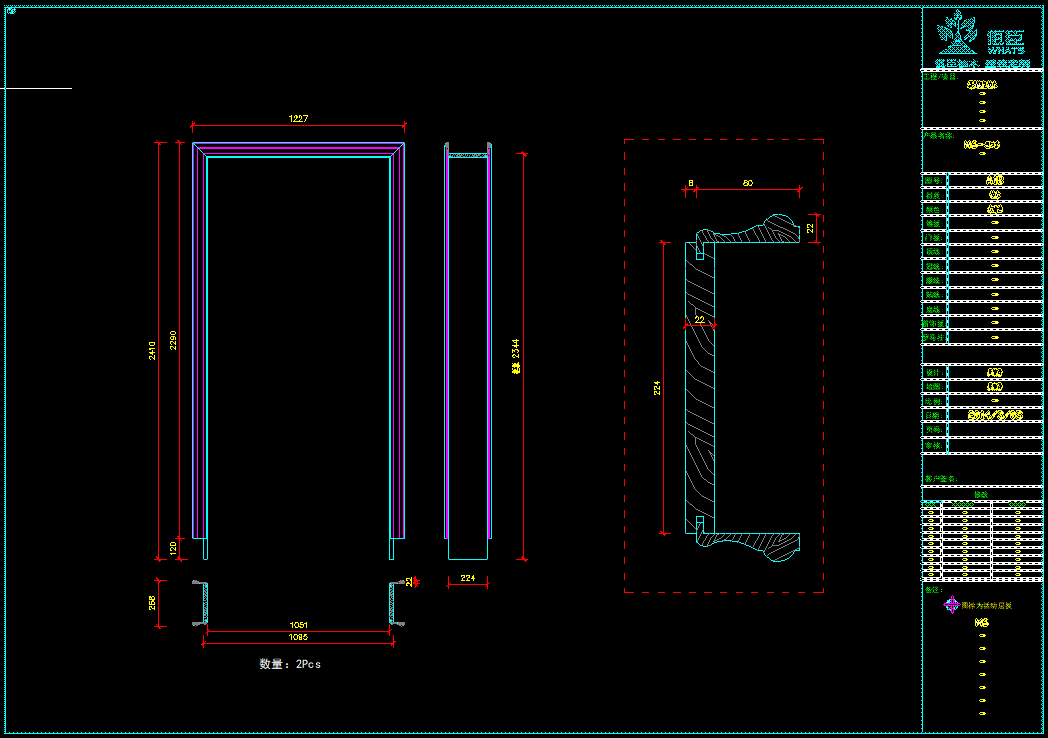
Task: Select the 22 dimension at detail's top right
Action: coord(810,228)
